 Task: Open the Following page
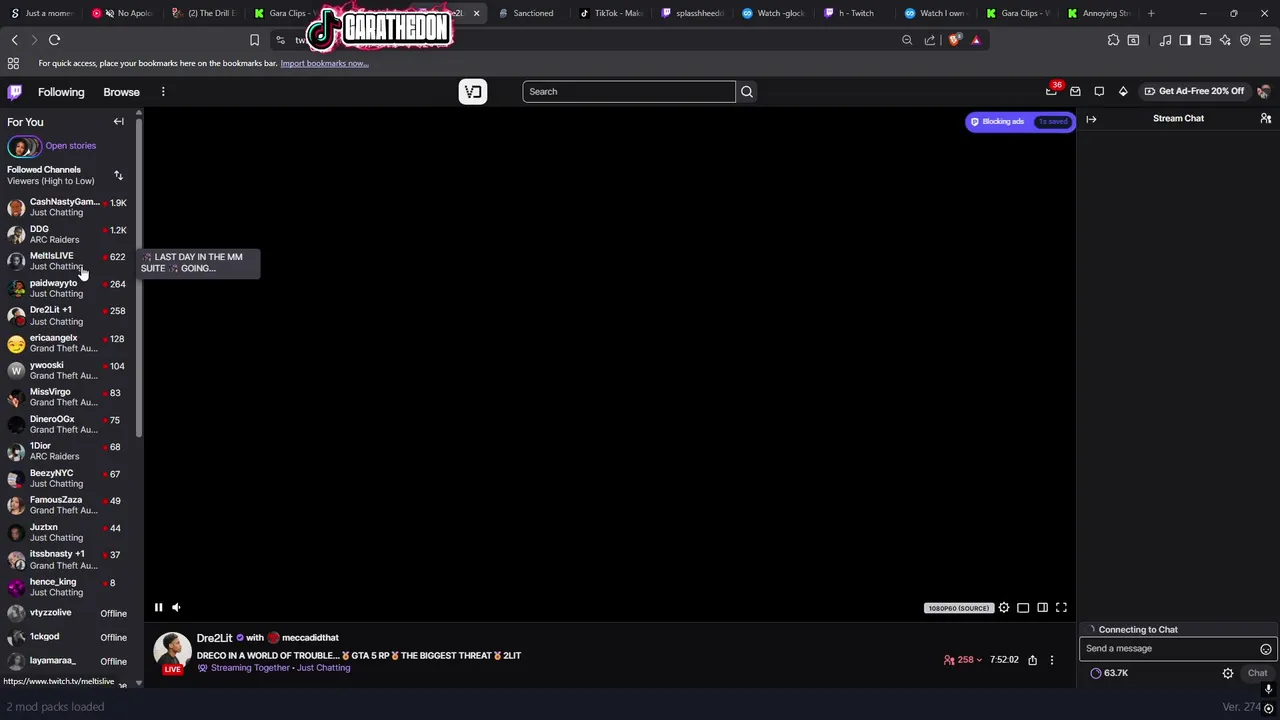(61, 92)
